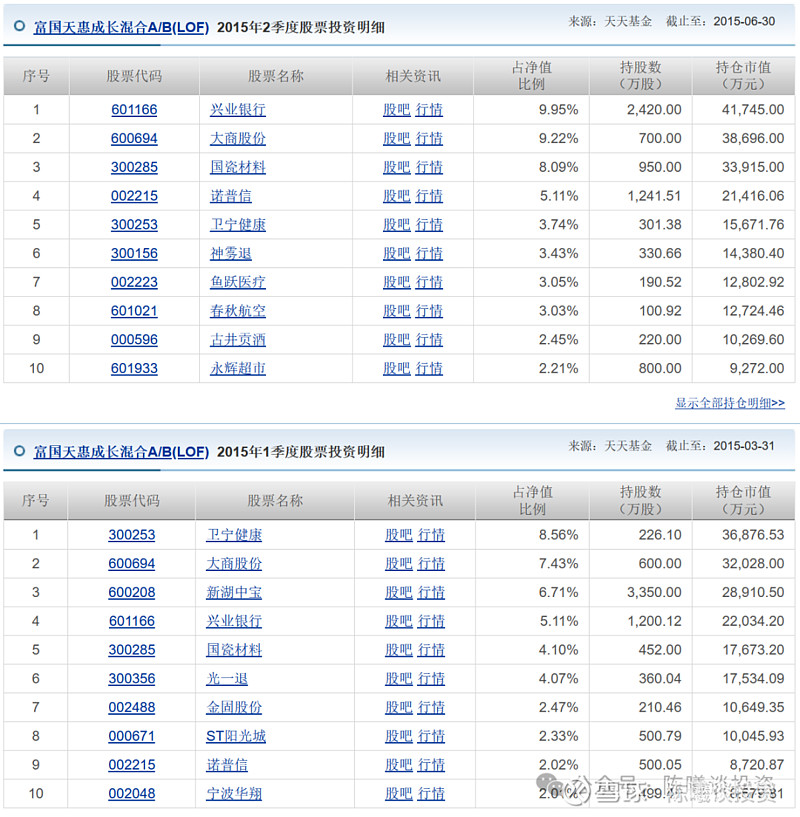Click 行情 in the 神雾退 row
This screenshot has height=817, width=800.
coord(429,253)
